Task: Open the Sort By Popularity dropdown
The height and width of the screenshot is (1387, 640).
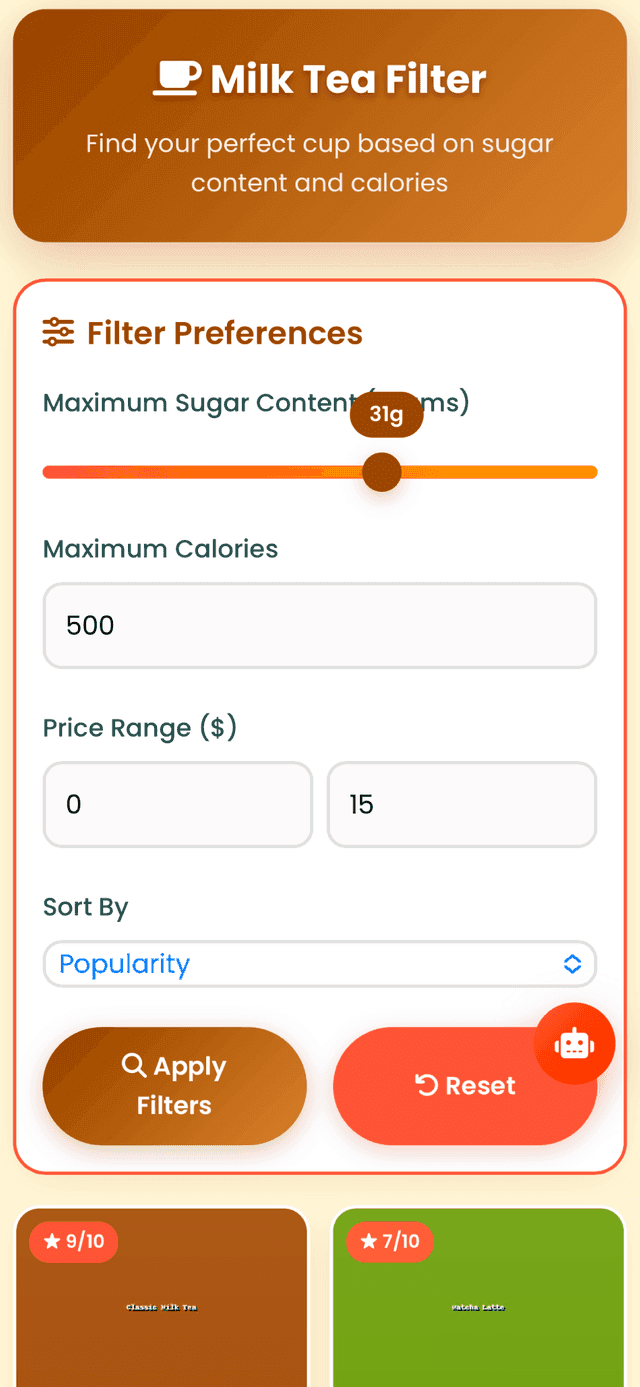Action: coord(320,964)
